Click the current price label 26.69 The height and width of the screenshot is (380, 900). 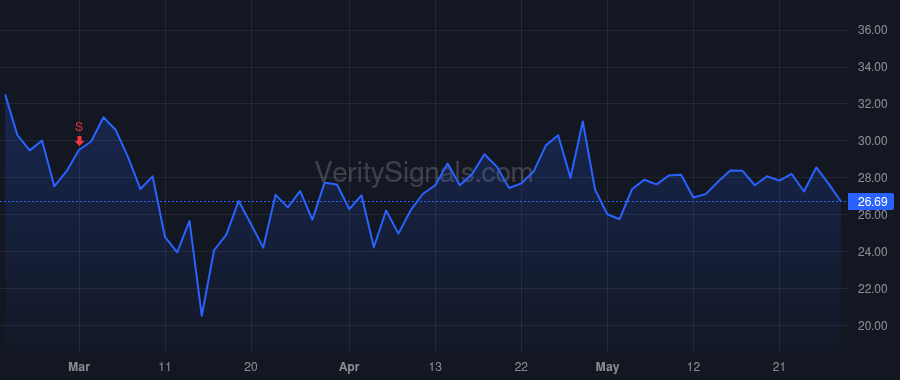pos(871,201)
